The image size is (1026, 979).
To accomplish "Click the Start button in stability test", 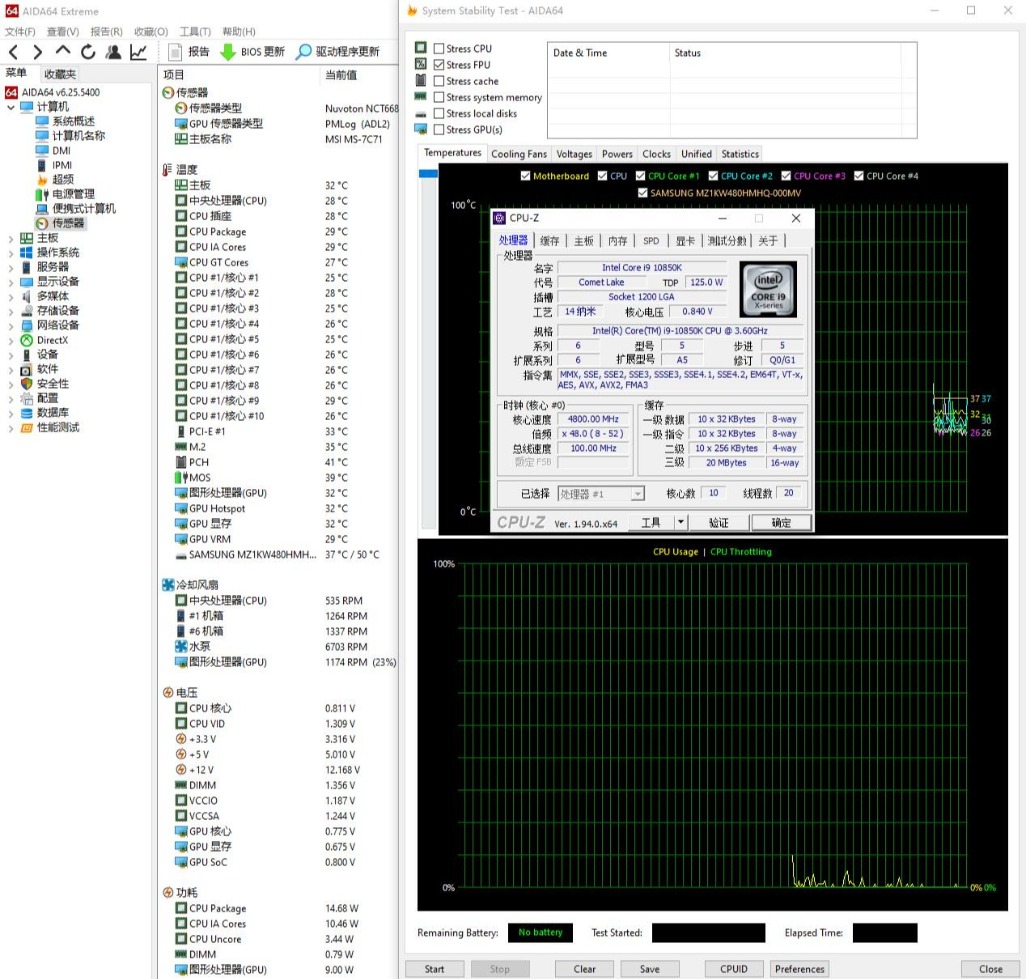I will click(x=434, y=968).
